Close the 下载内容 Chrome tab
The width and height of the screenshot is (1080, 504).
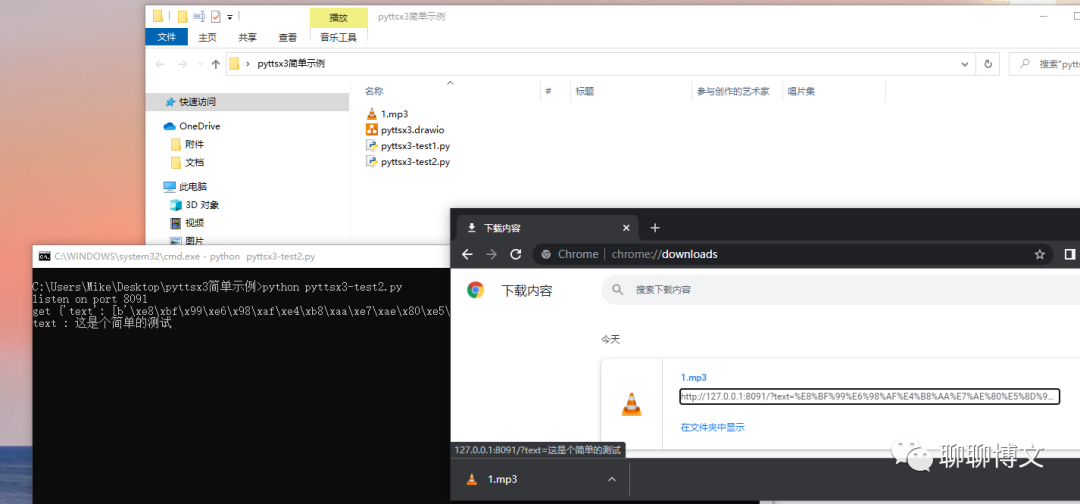[626, 228]
